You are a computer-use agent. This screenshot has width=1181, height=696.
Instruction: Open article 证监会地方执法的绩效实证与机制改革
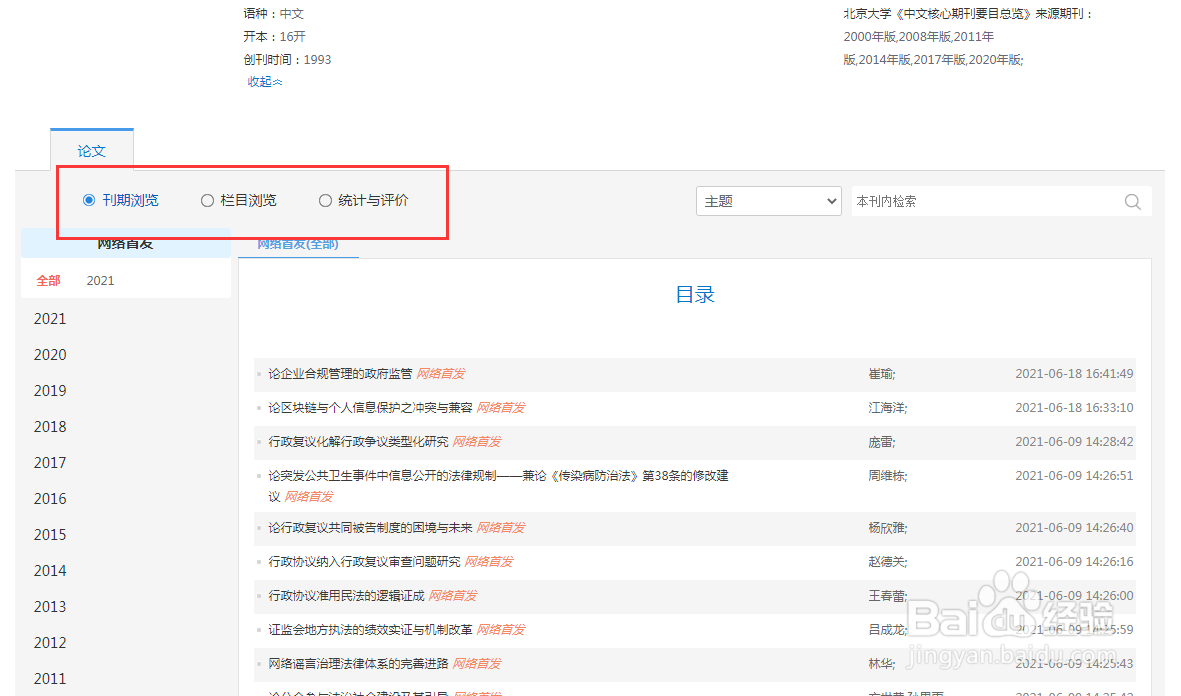point(371,630)
